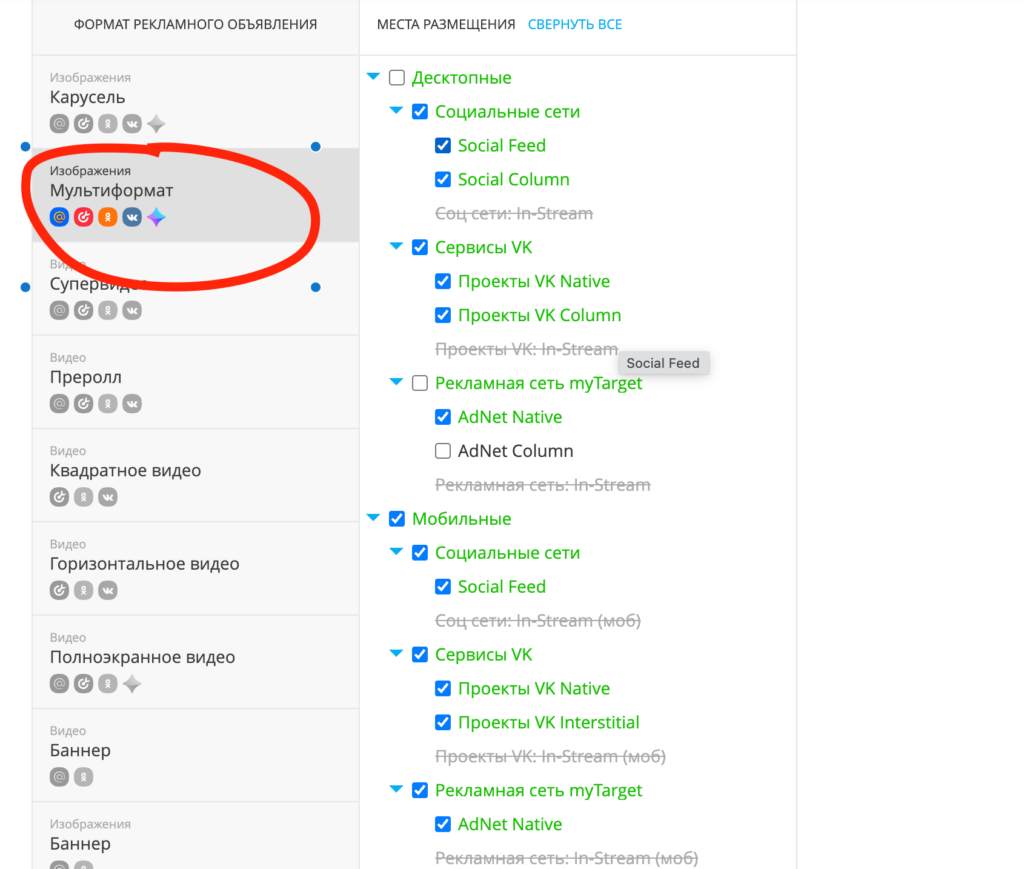Click the disabled Соц сети: In-Stream (моб) item

(x=538, y=621)
